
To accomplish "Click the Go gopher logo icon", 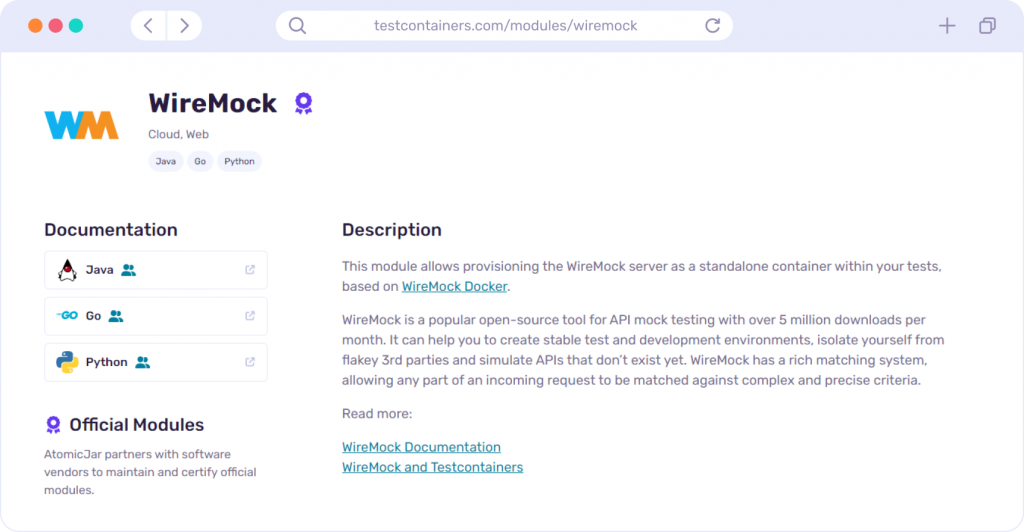I will coord(67,316).
